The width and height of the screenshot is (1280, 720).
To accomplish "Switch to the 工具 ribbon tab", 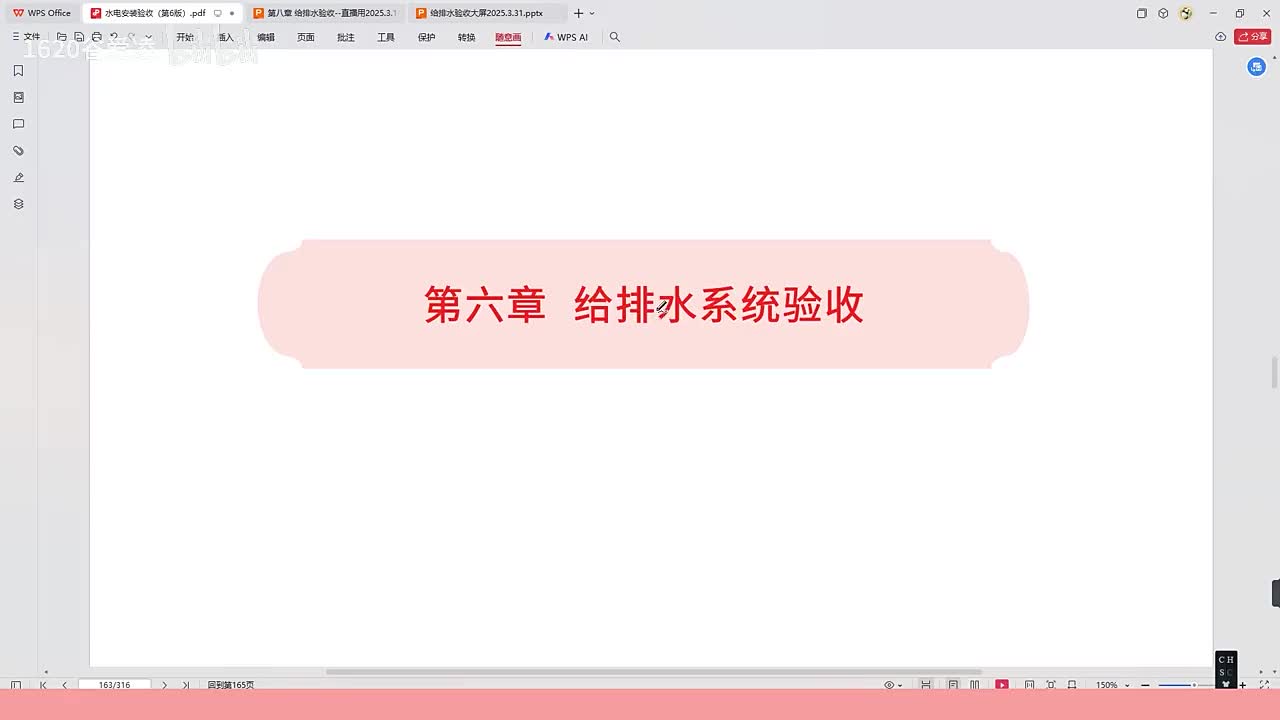I will click(386, 37).
